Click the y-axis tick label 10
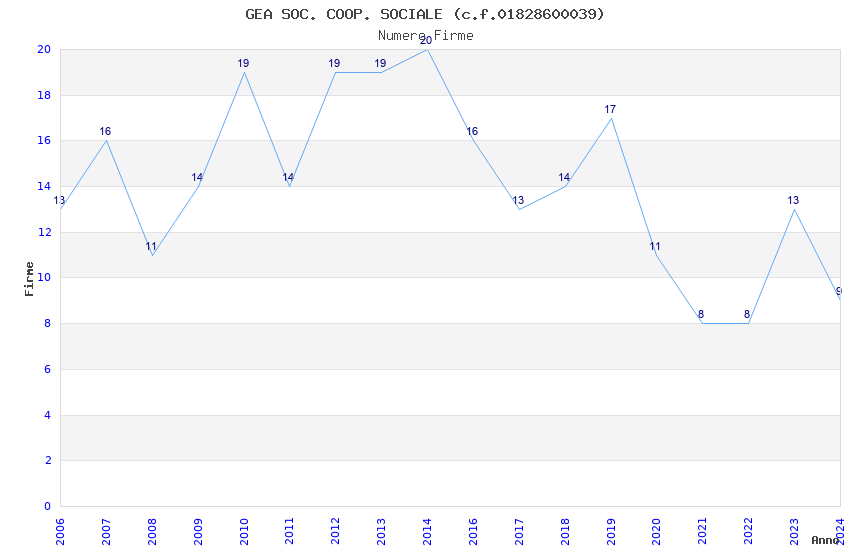 click(44, 277)
